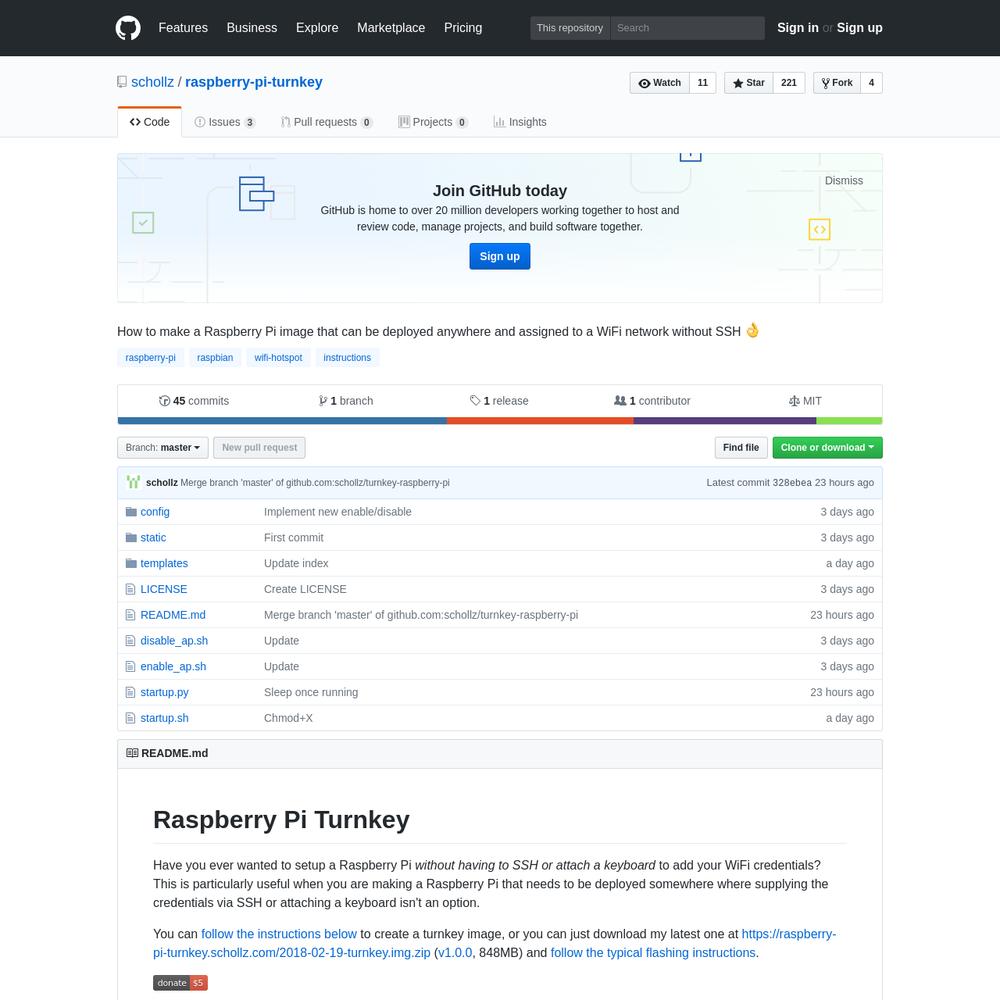The image size is (1000, 1000).
Task: Click the LICENSE file icon
Action: [x=130, y=589]
